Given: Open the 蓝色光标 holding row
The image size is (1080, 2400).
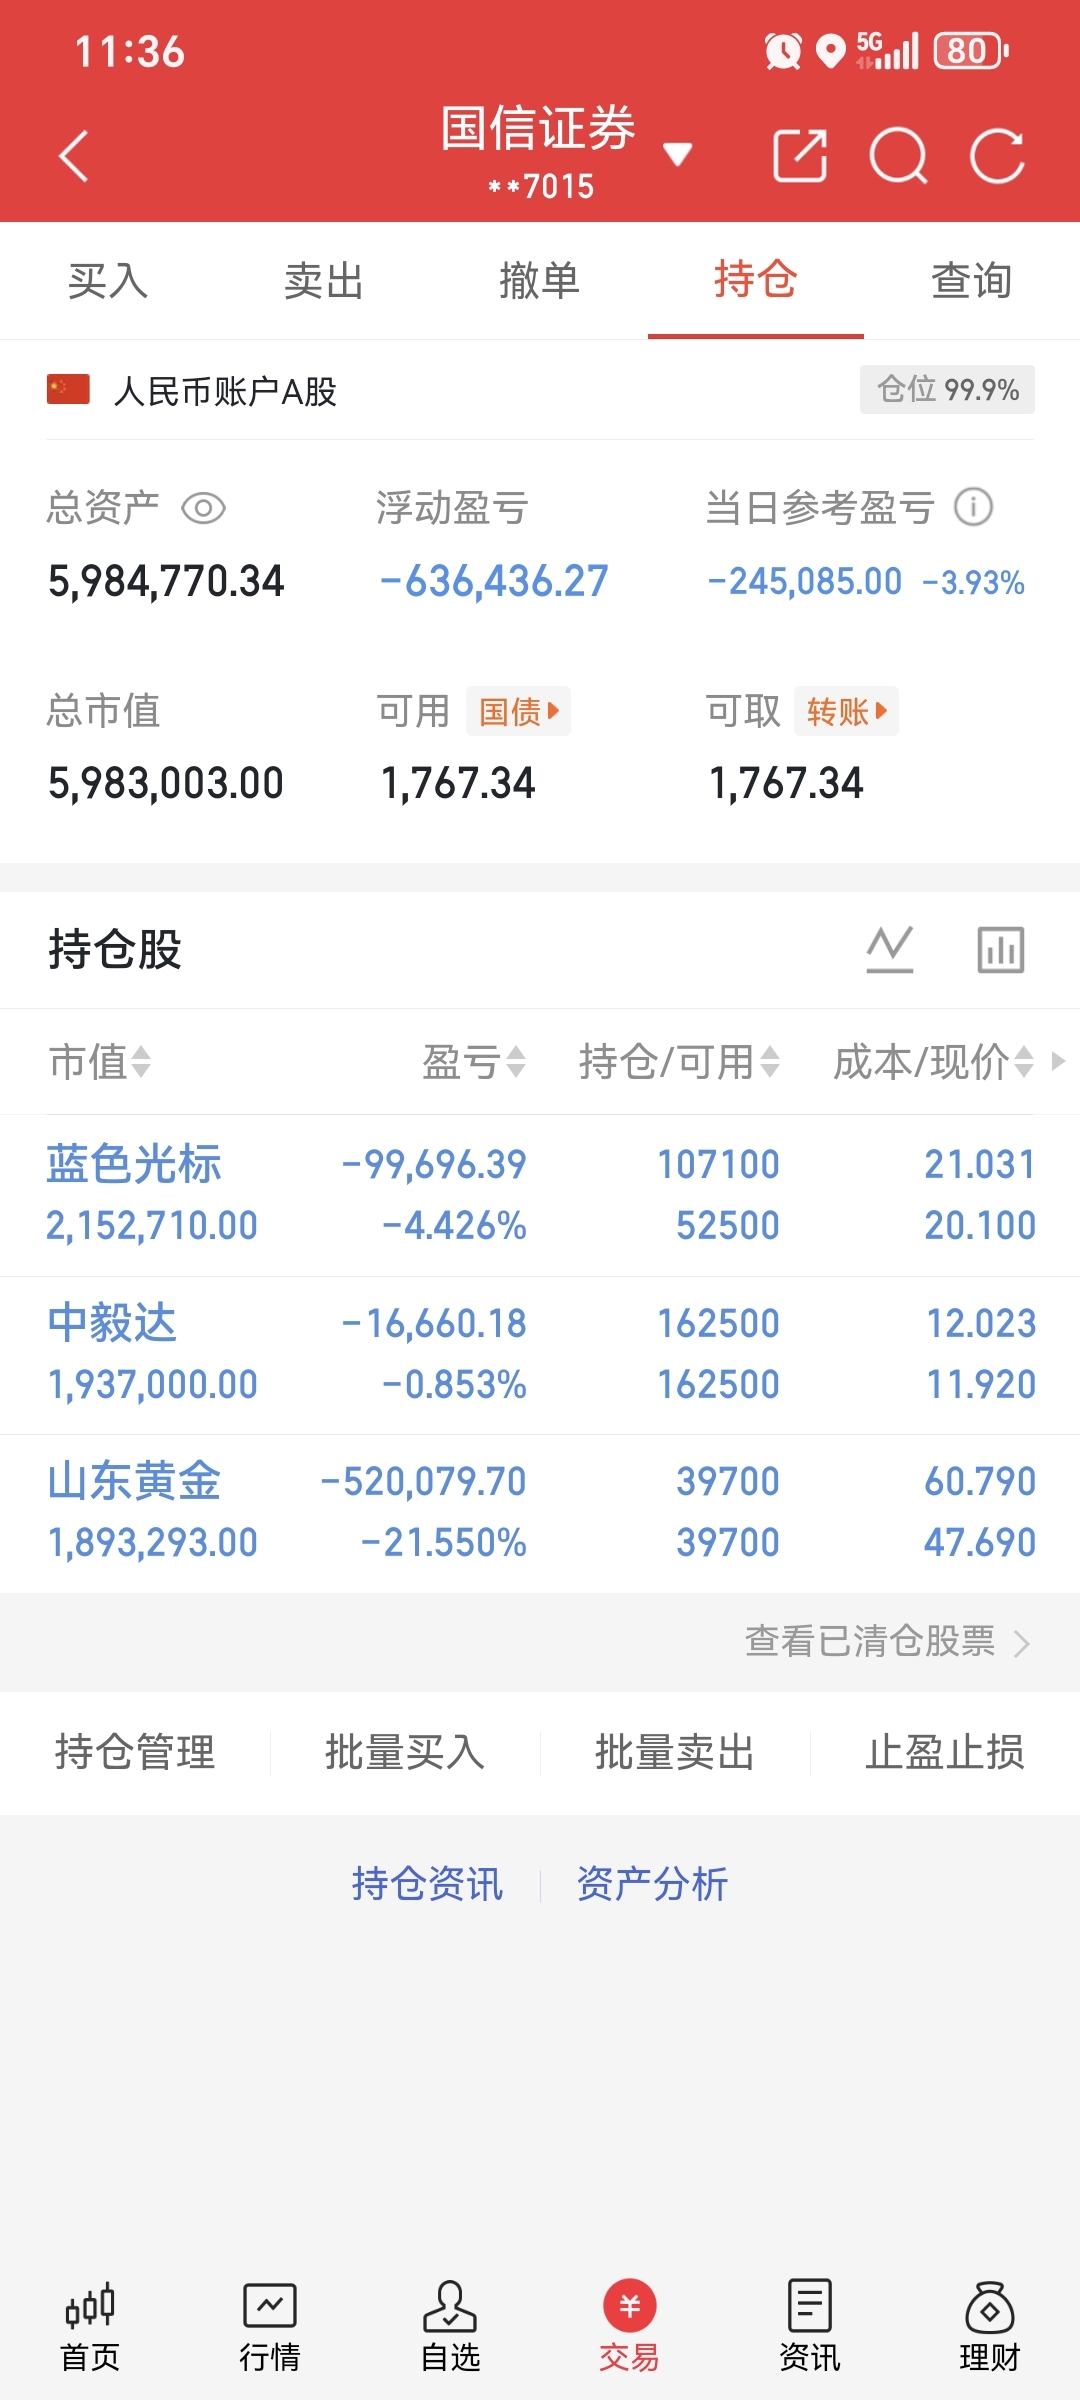Looking at the screenshot, I should point(540,1195).
